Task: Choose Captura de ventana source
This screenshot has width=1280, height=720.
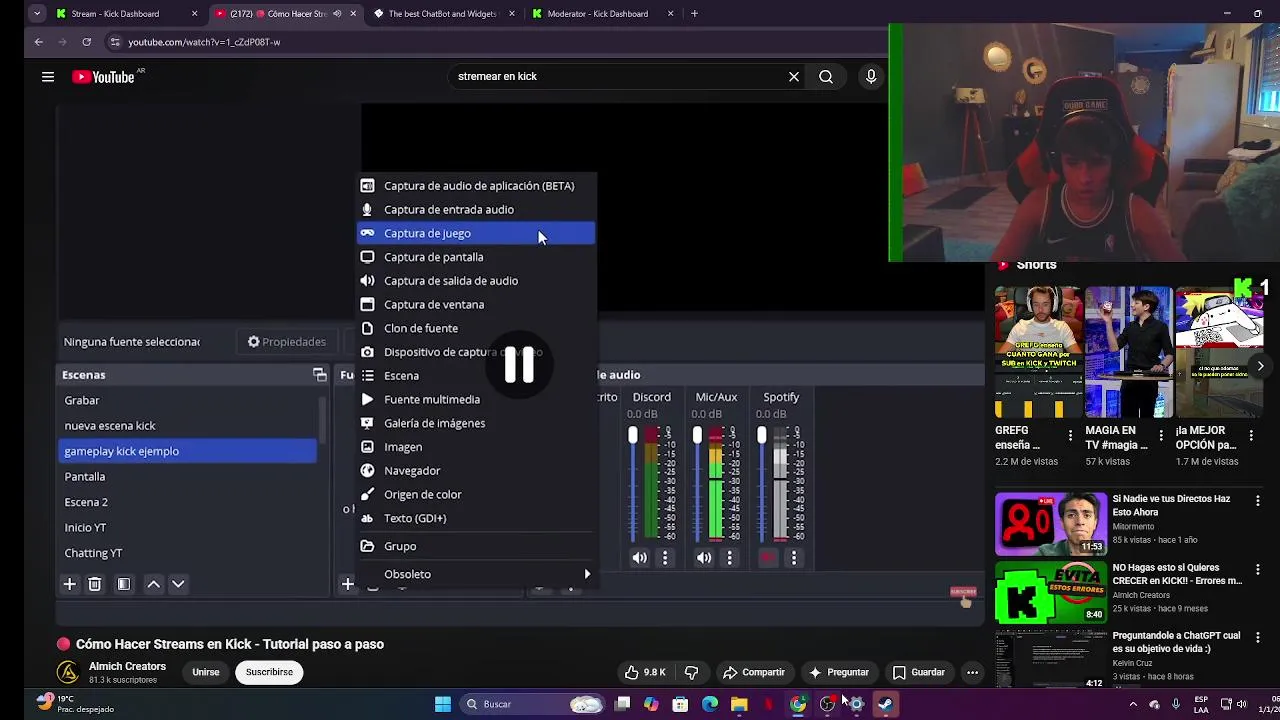Action: tap(477, 304)
